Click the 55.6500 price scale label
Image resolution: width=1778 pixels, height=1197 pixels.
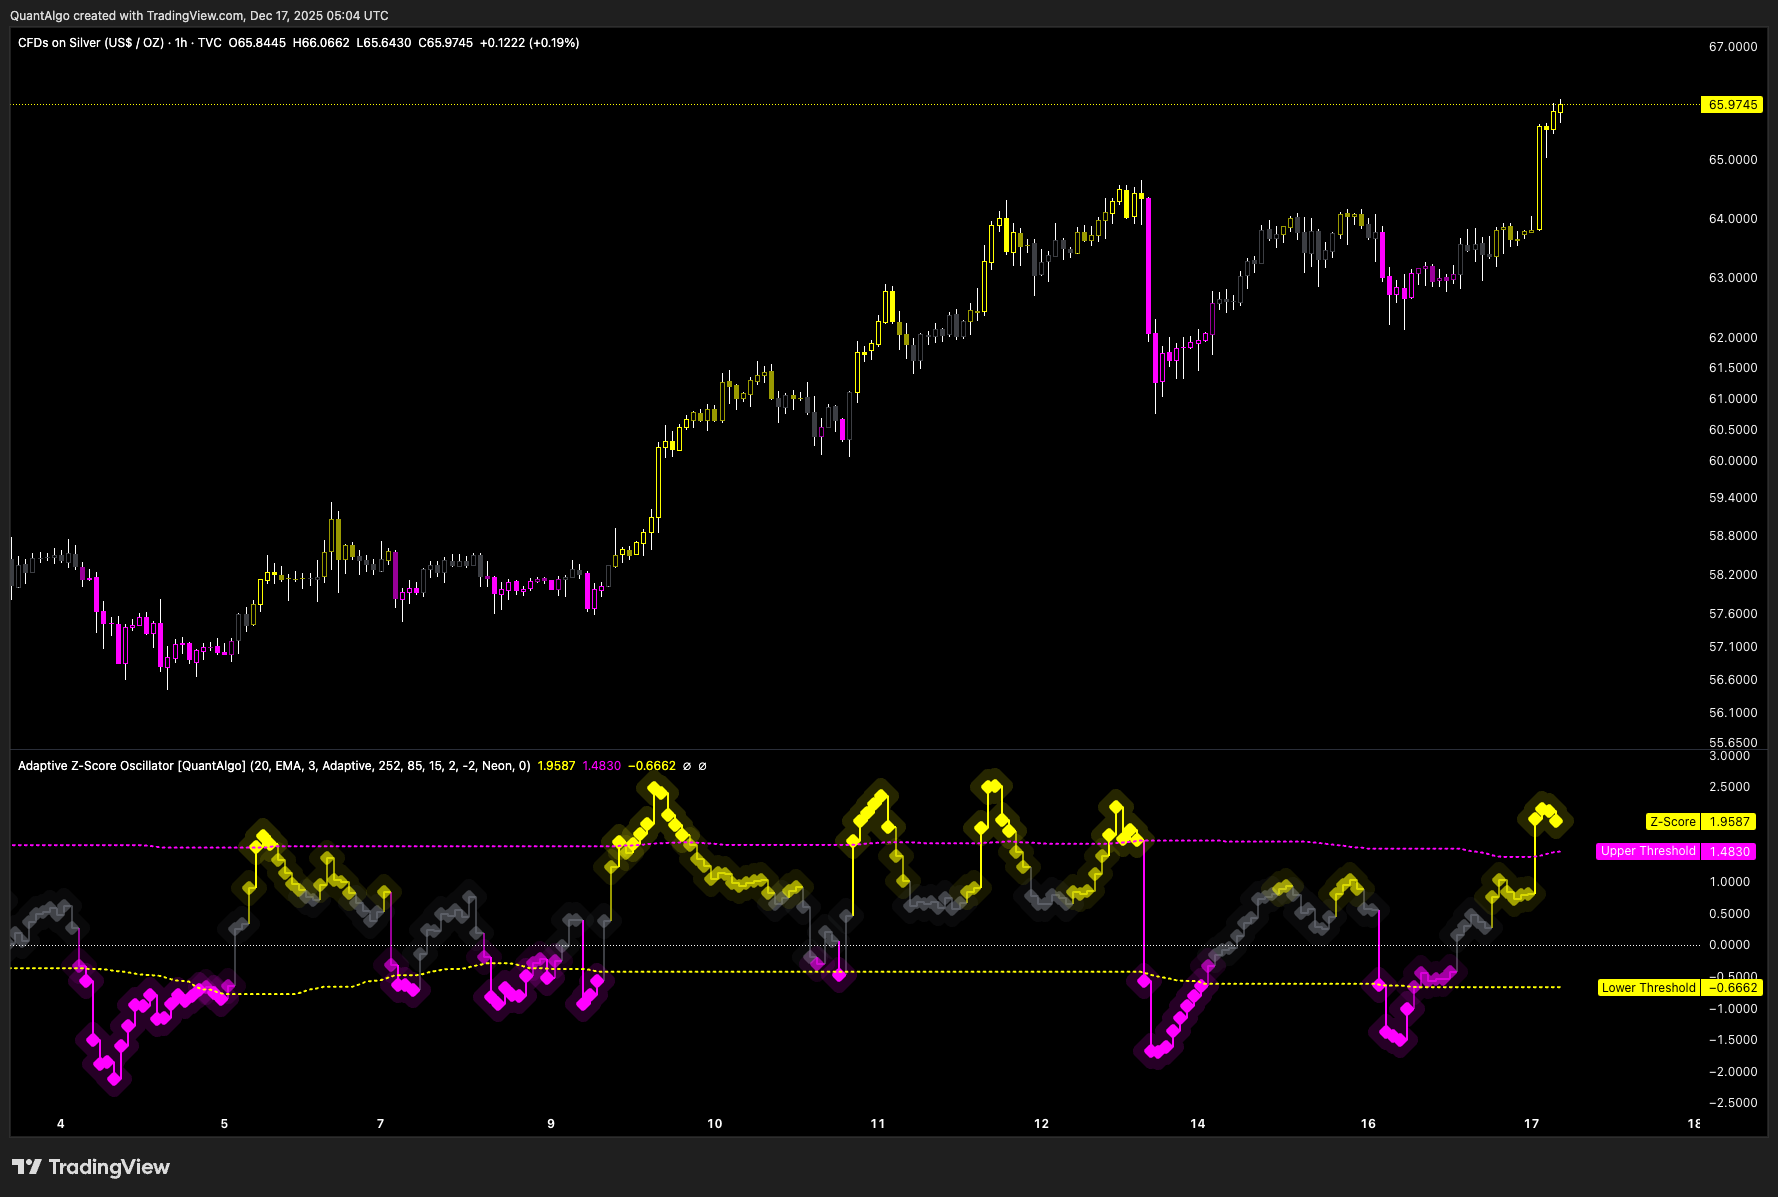1733,743
